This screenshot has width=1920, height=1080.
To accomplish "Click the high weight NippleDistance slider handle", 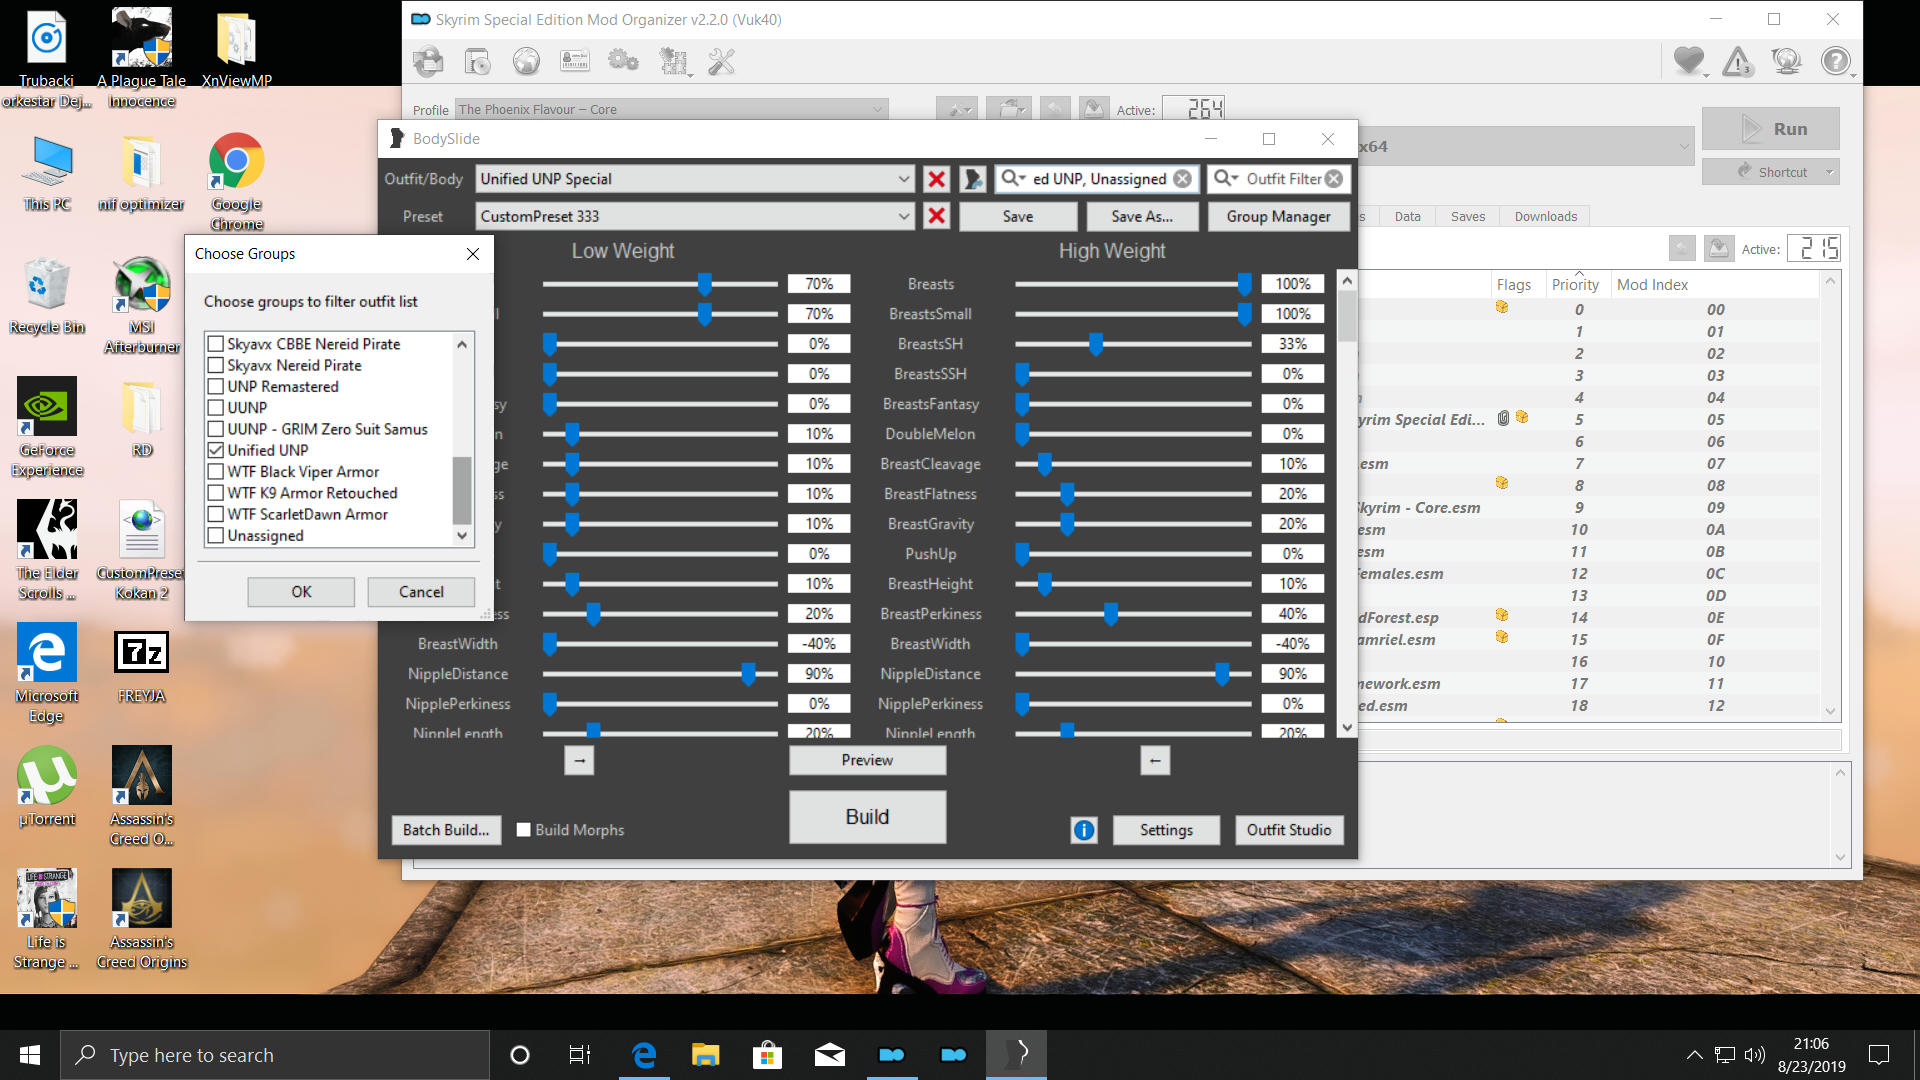I will click(x=1222, y=674).
